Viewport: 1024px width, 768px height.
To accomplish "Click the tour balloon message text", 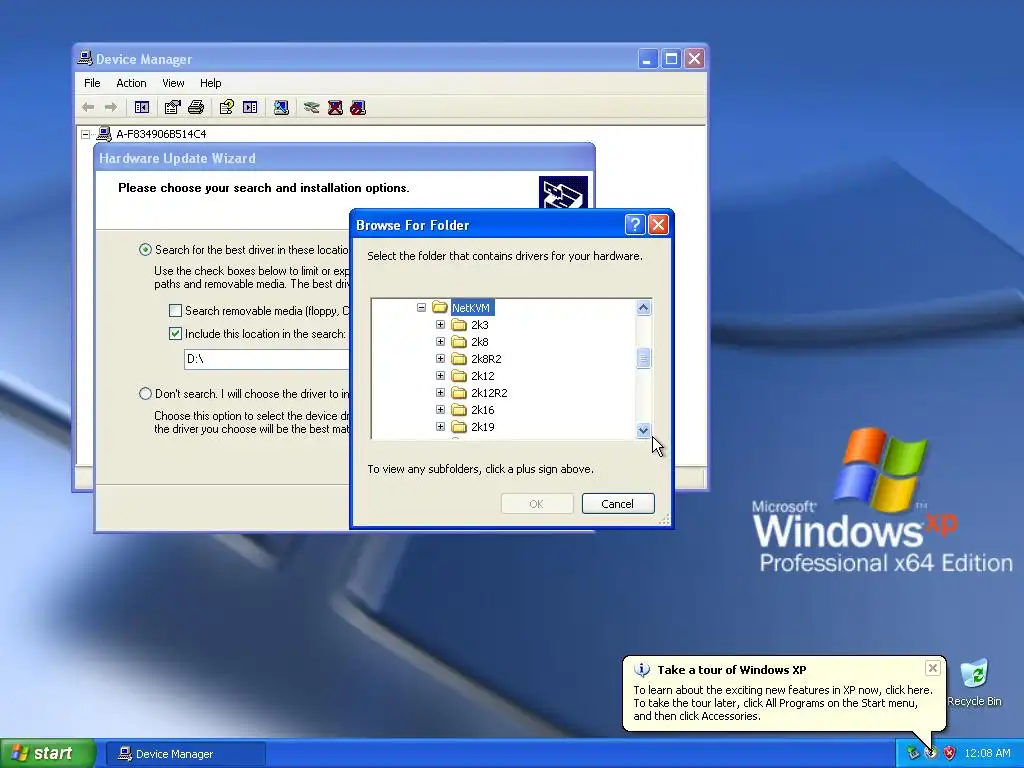I will coord(782,703).
